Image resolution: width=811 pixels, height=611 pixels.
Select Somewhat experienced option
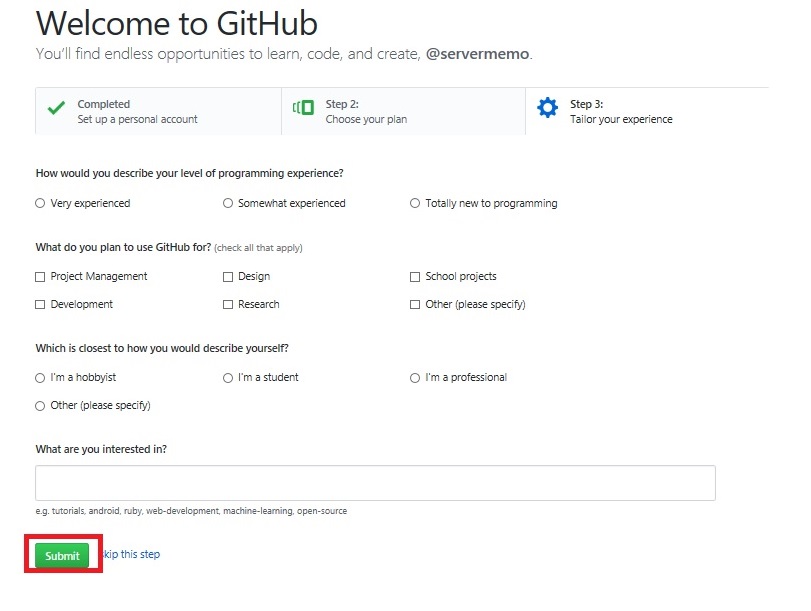[228, 203]
